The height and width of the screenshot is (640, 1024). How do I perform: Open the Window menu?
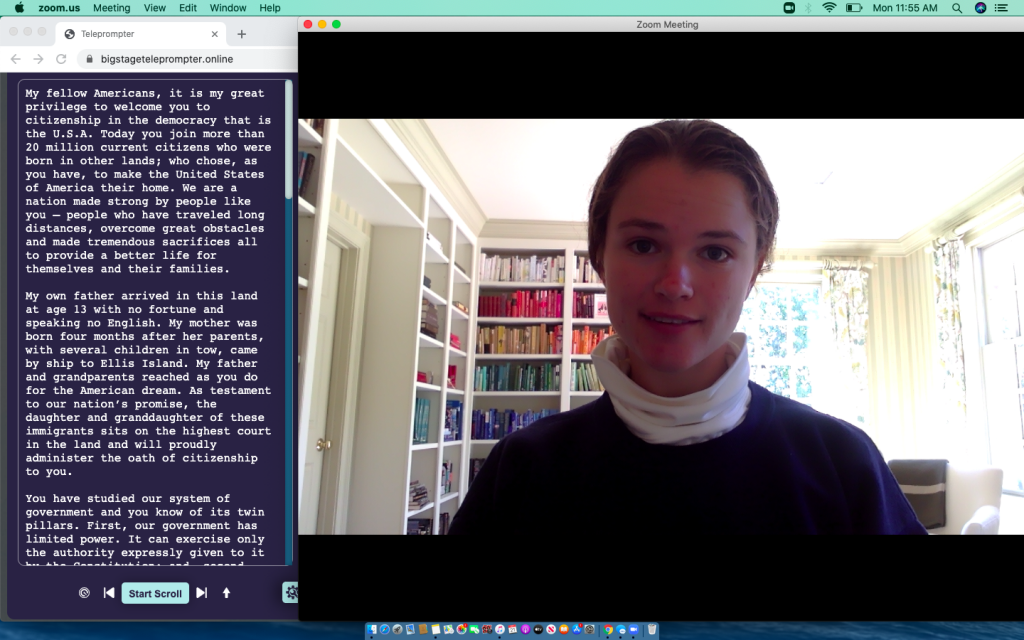pos(228,8)
